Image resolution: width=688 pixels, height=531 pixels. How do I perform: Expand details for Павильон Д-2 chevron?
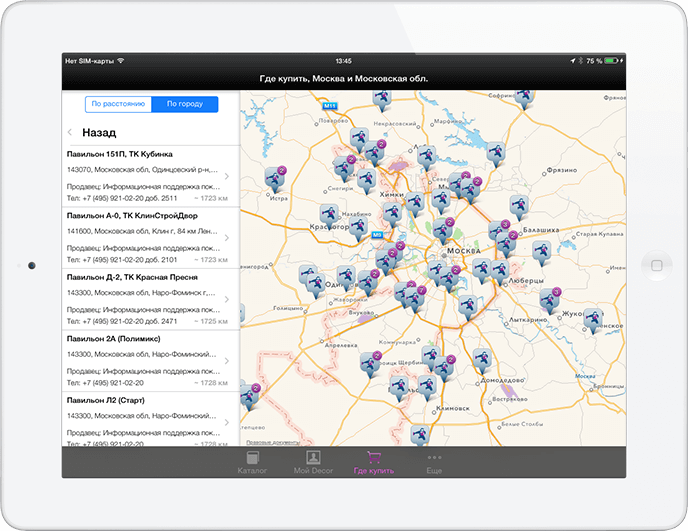pos(227,299)
